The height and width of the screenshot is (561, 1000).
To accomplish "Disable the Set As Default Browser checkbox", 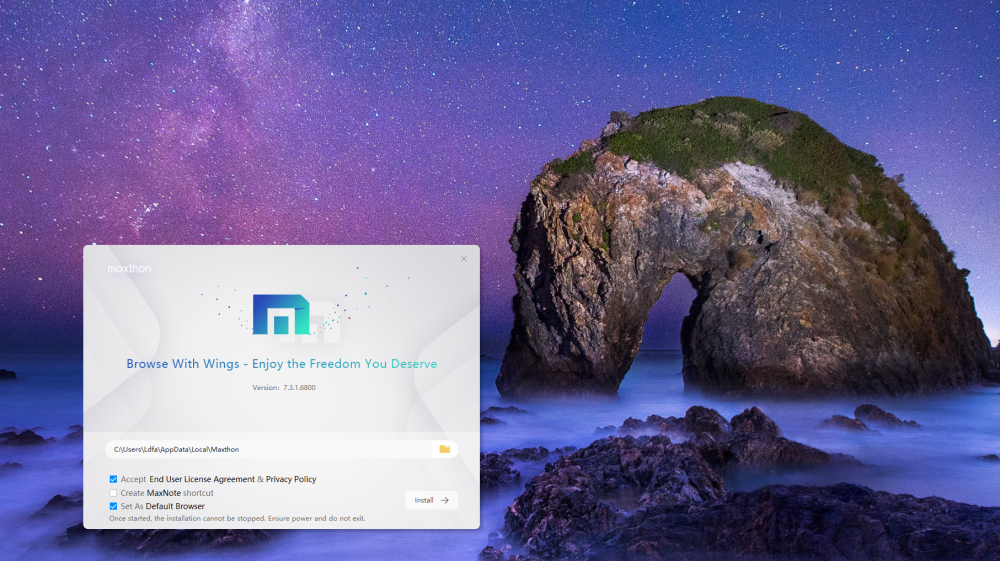I will [113, 506].
